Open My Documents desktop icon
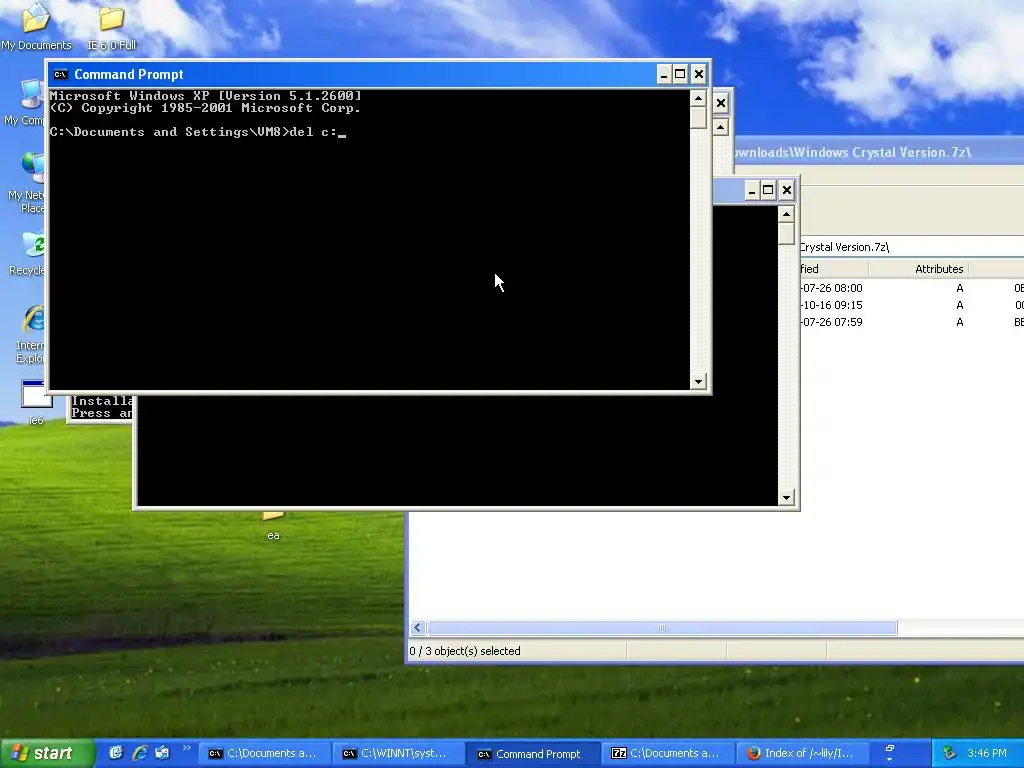Screen dimensions: 1024x768 [36, 26]
